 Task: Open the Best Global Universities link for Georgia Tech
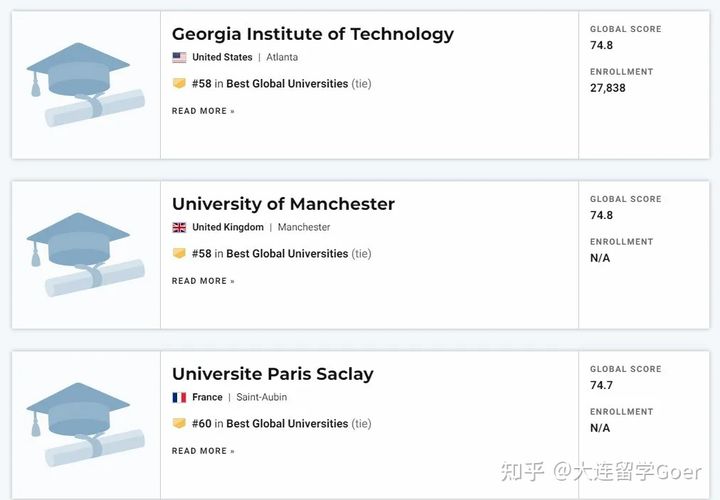(287, 84)
